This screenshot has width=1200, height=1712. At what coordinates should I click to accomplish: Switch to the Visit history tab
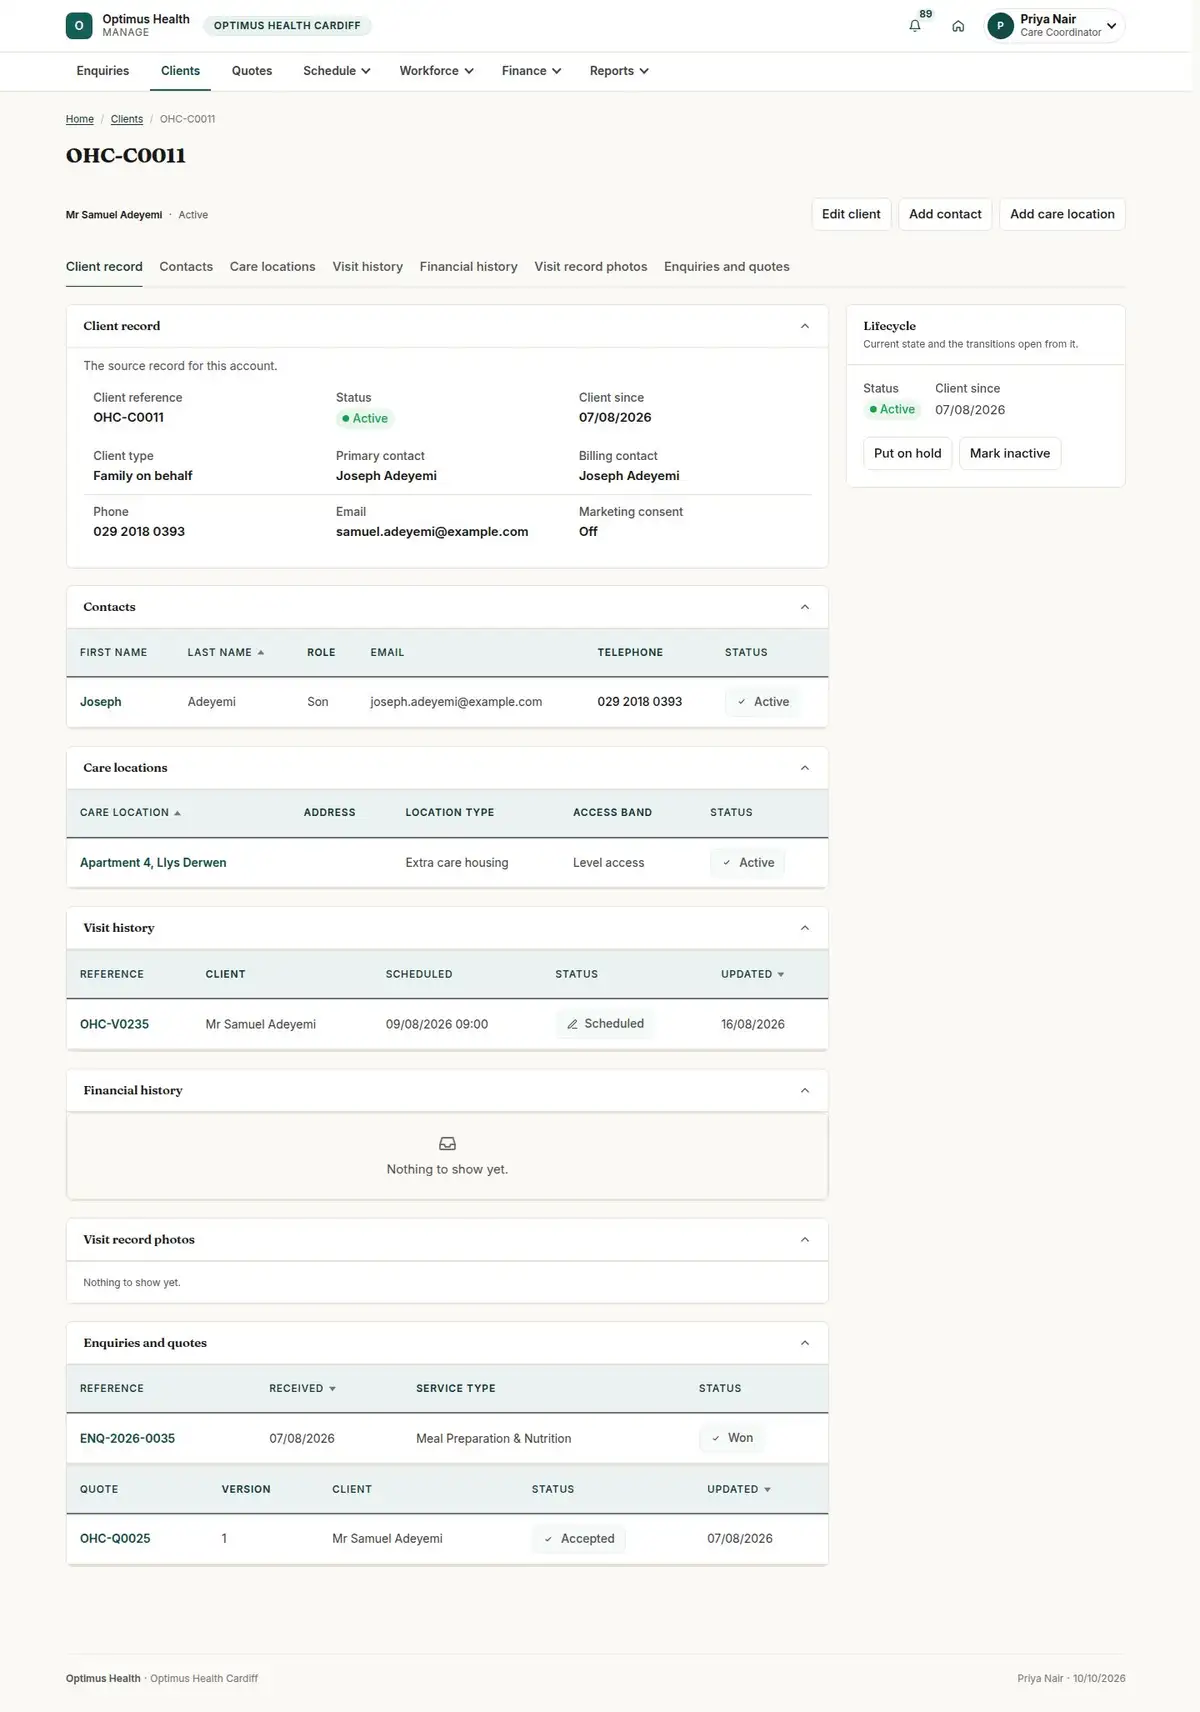pyautogui.click(x=368, y=267)
